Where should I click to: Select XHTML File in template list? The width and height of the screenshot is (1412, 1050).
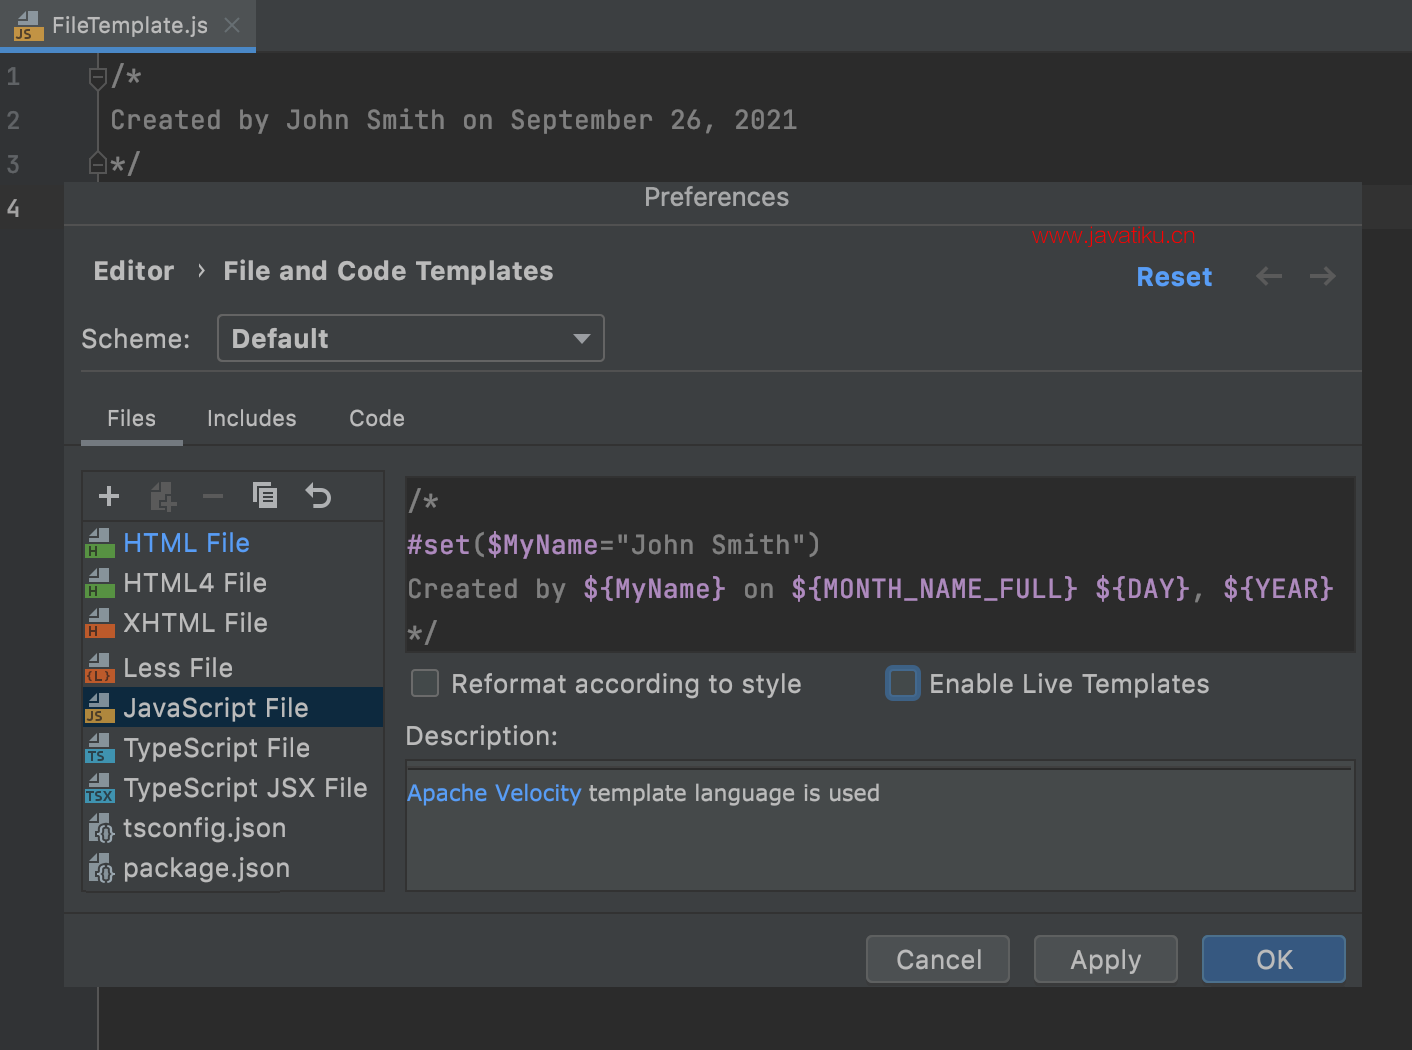[233, 623]
